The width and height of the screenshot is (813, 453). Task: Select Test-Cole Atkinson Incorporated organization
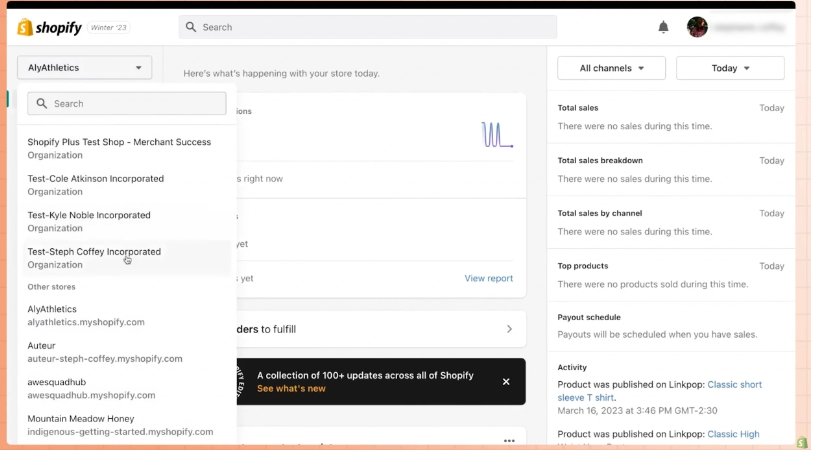(x=96, y=184)
